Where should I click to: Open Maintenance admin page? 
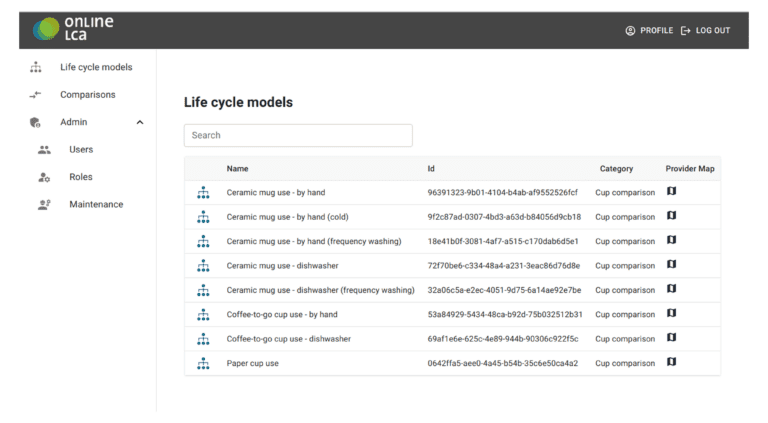[96, 204]
